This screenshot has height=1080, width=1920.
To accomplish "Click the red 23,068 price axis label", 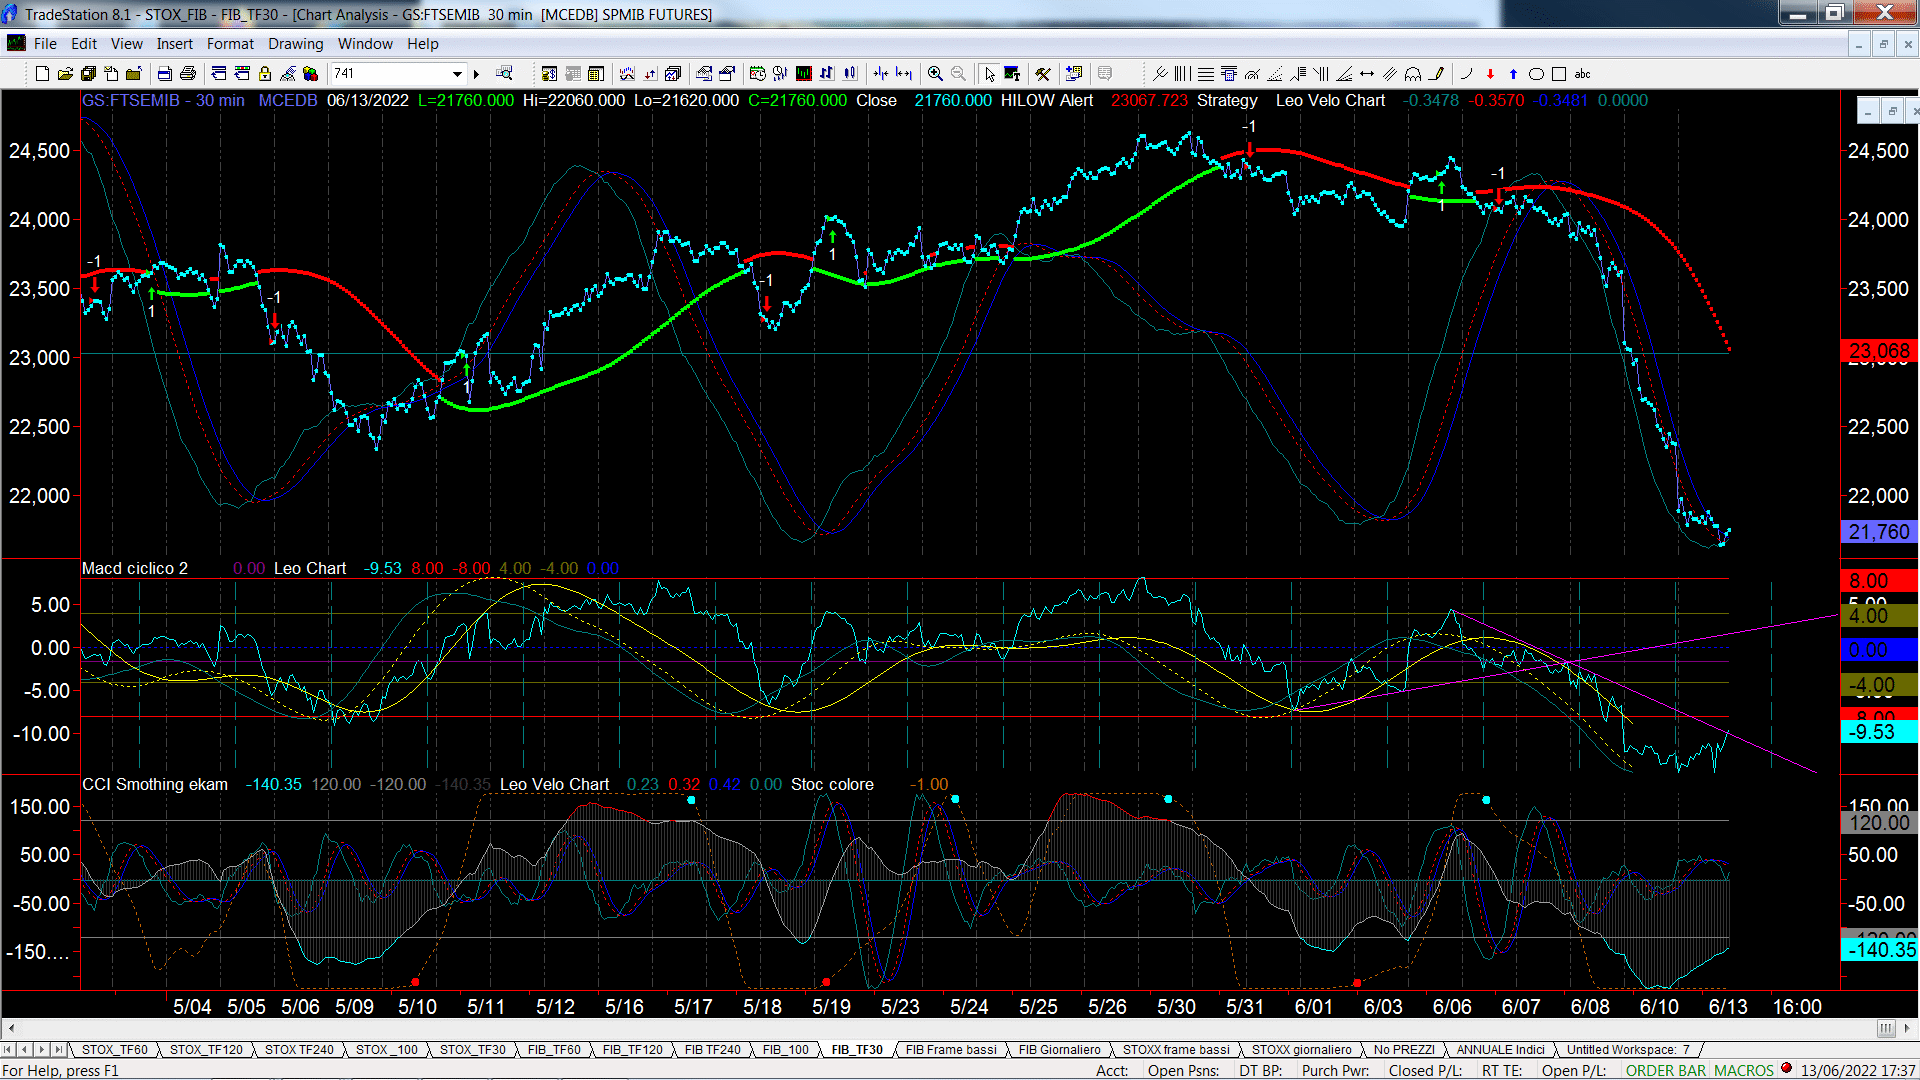I will pyautogui.click(x=1879, y=351).
